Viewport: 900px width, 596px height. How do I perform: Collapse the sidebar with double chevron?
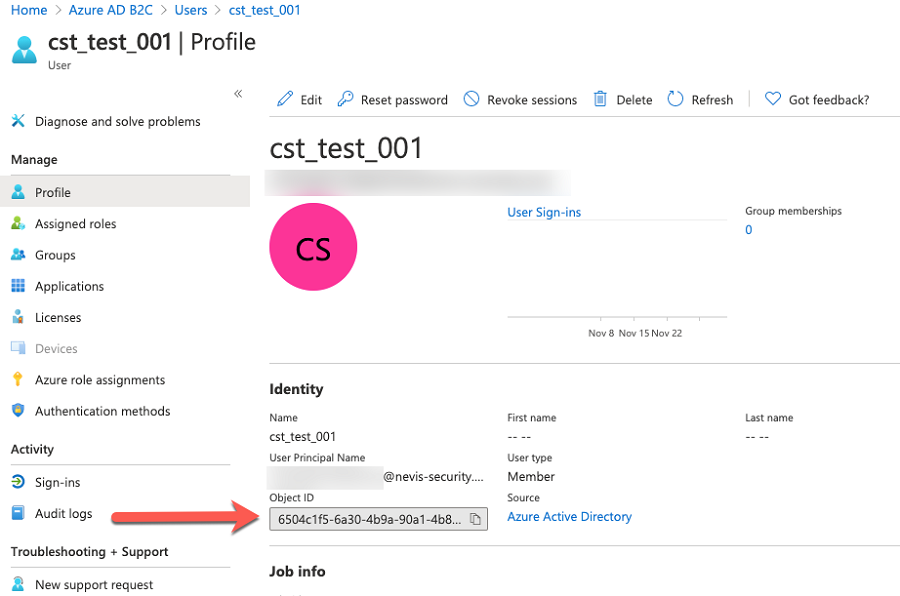[238, 94]
